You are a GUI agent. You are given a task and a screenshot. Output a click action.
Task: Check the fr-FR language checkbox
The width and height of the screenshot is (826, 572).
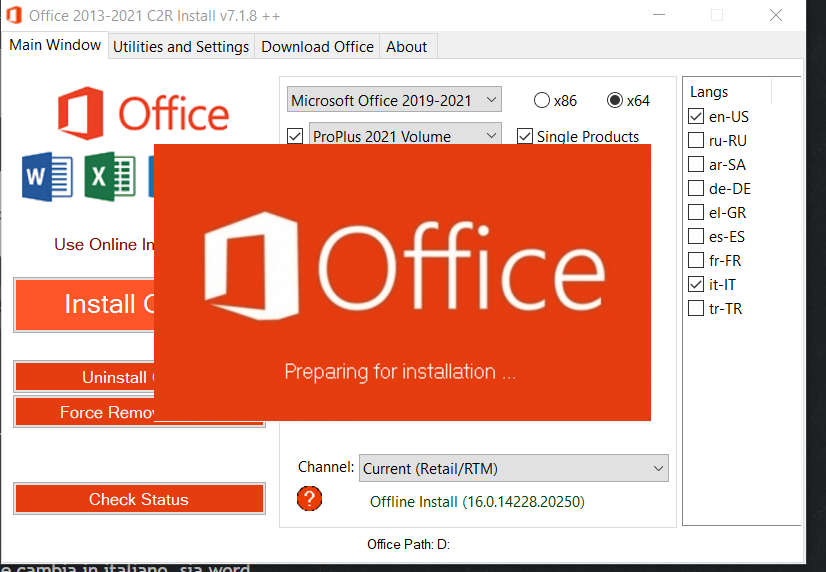pos(696,260)
